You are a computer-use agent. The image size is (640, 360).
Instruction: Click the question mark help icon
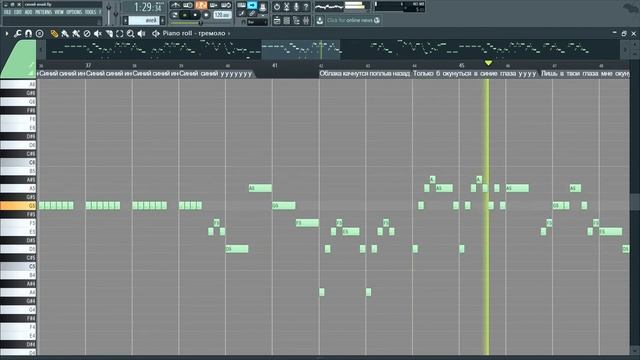tap(306, 7)
